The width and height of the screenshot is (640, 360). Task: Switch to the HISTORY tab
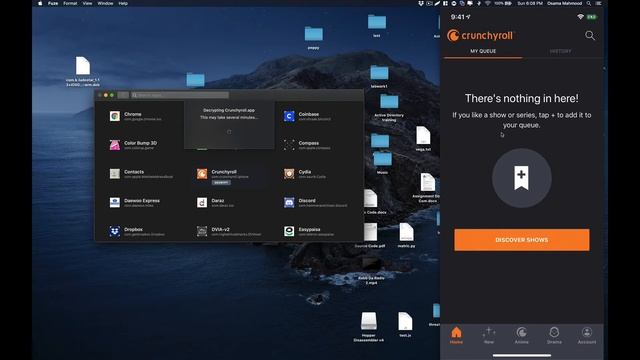point(560,51)
